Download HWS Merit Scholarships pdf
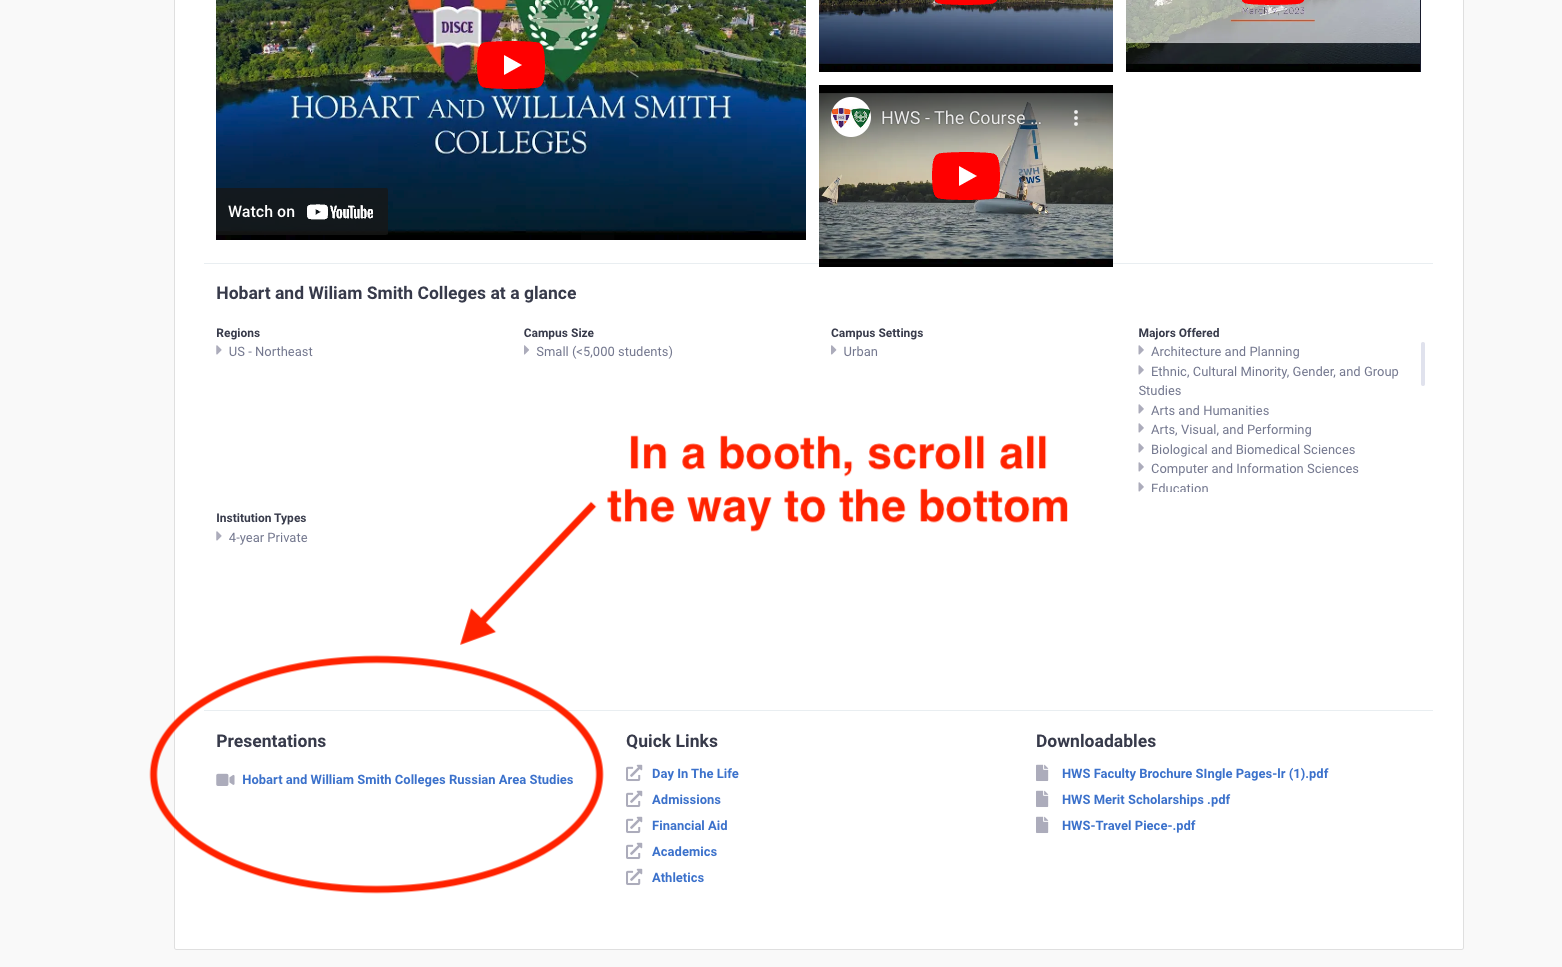1562x967 pixels. (1146, 800)
